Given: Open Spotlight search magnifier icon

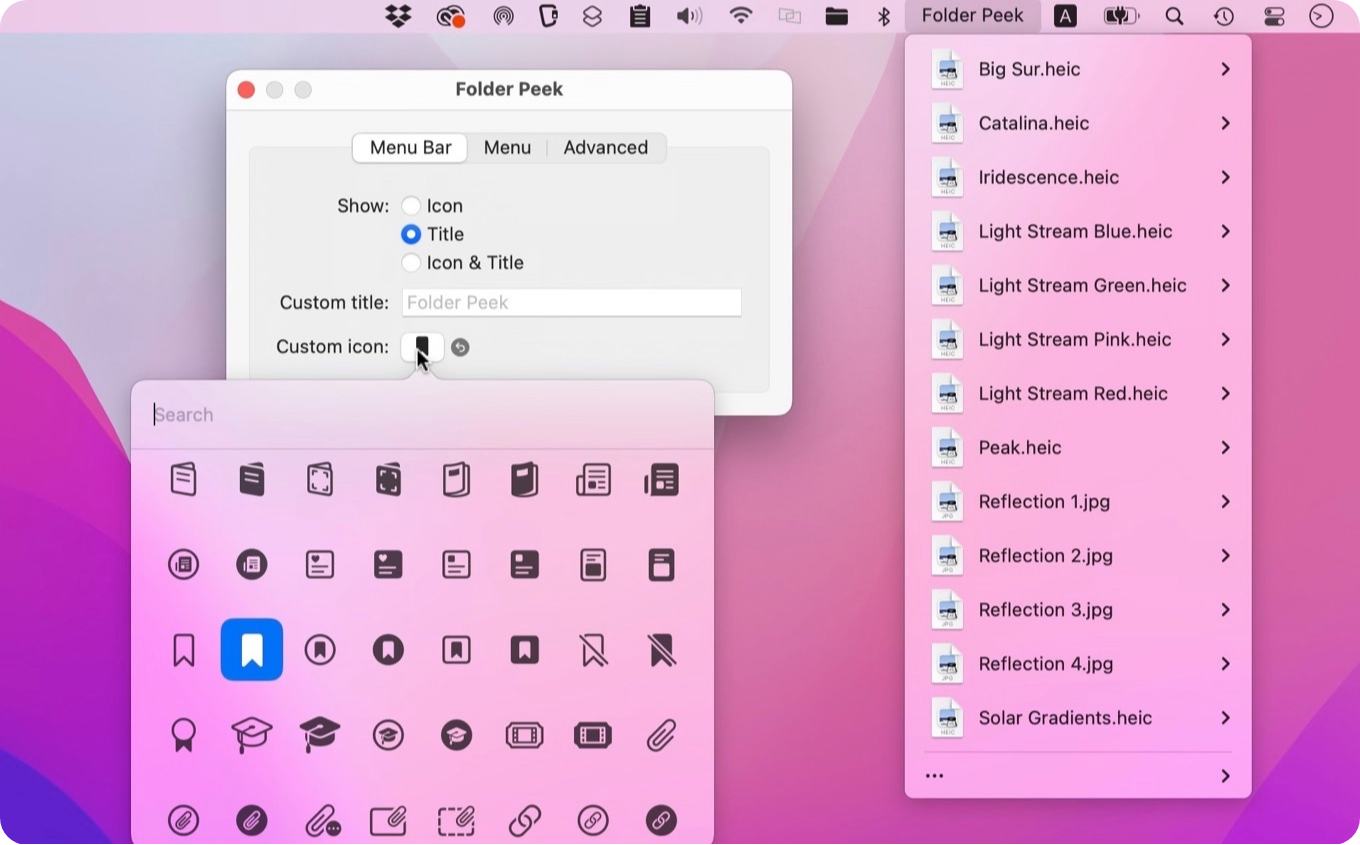Looking at the screenshot, I should tap(1174, 16).
